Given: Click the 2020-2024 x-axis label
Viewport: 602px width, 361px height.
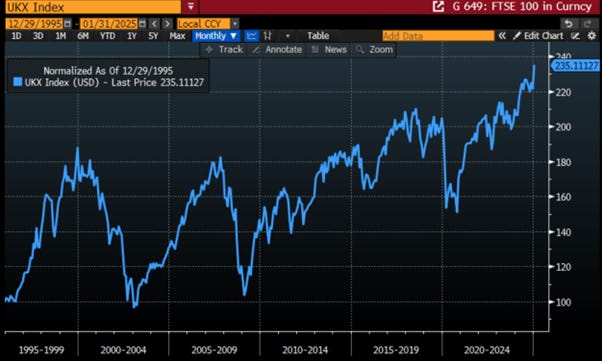Looking at the screenshot, I should click(x=487, y=350).
